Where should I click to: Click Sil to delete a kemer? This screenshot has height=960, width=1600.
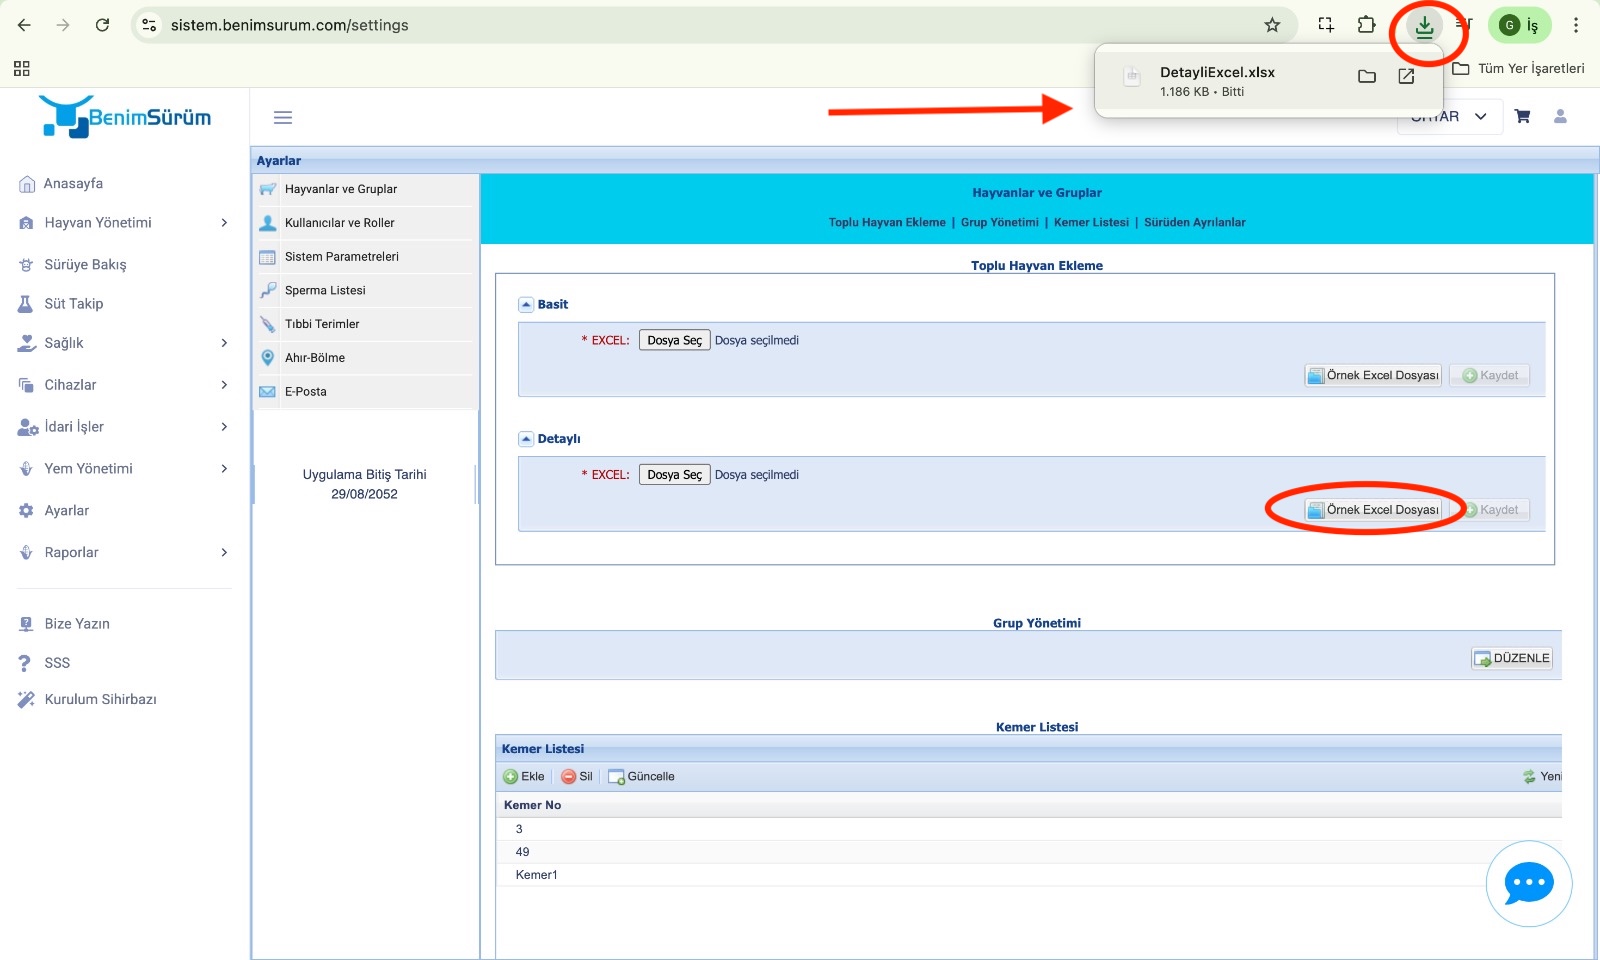point(577,776)
